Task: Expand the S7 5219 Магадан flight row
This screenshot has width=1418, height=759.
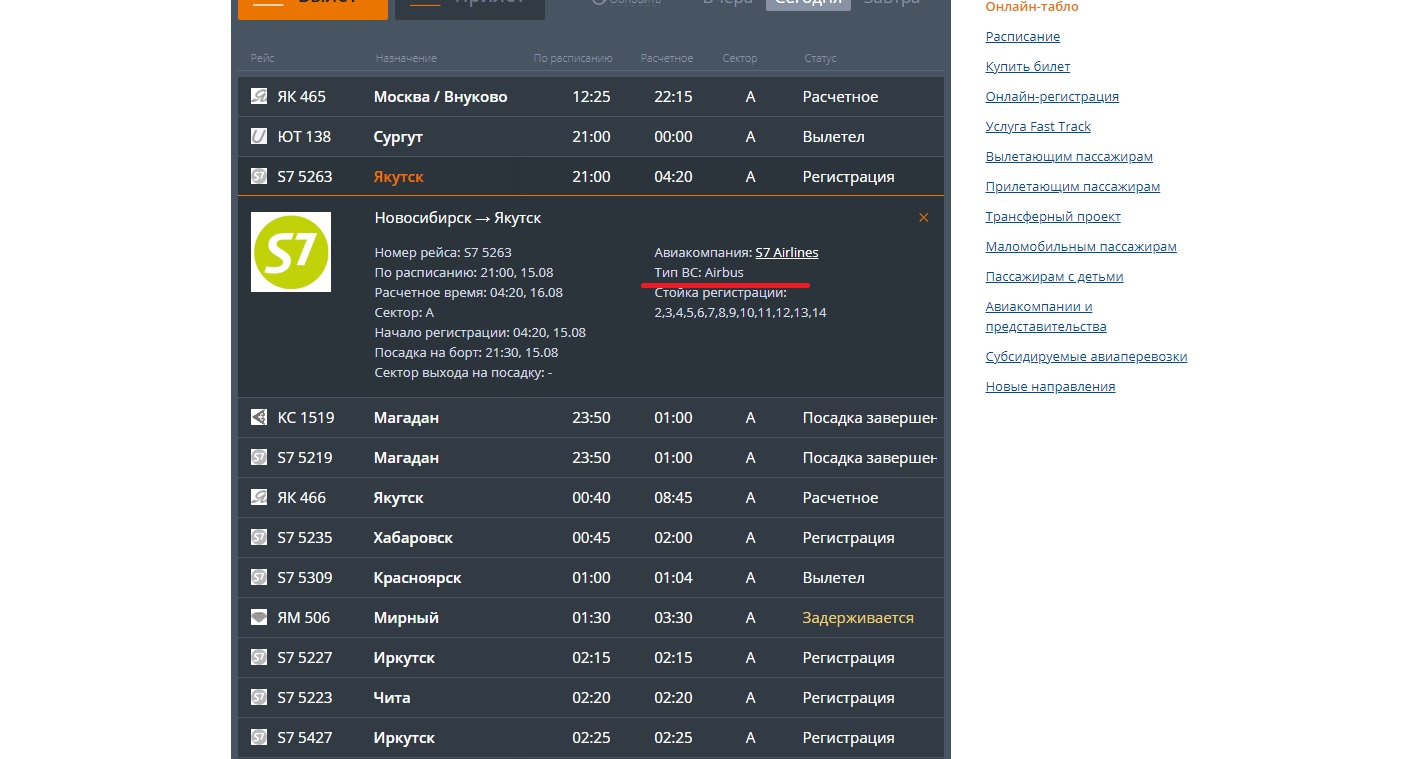Action: (591, 458)
